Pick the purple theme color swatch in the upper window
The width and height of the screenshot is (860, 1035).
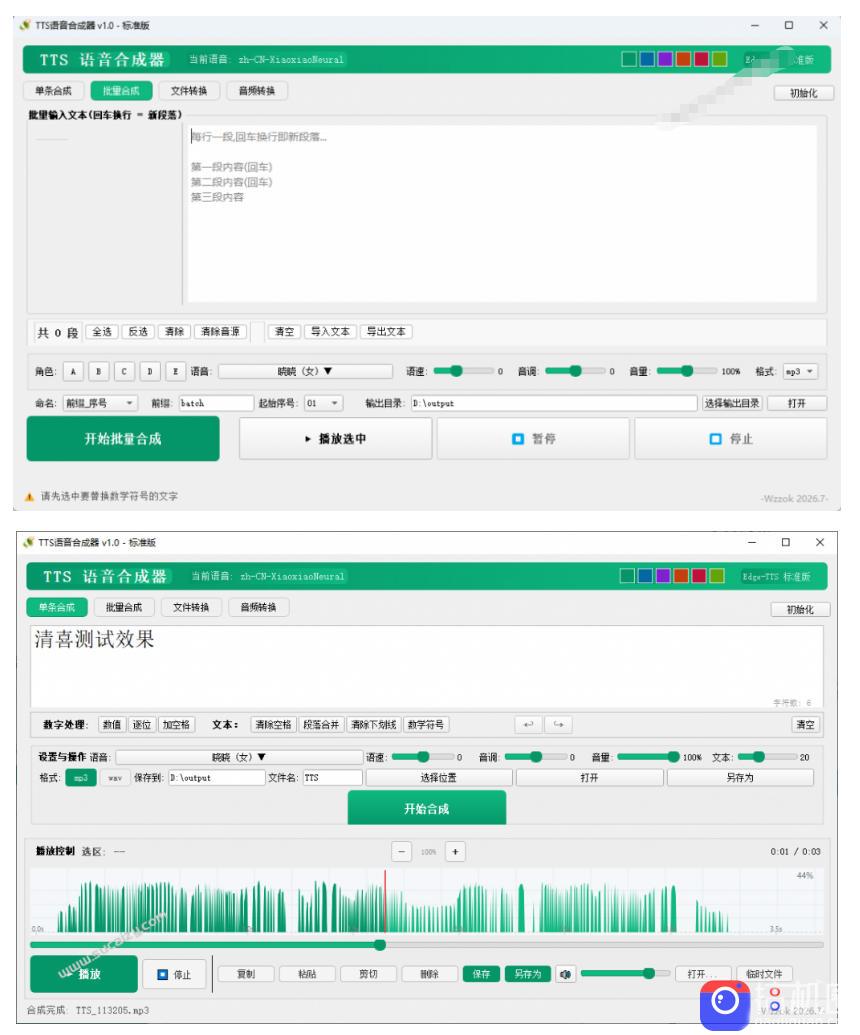coord(665,59)
